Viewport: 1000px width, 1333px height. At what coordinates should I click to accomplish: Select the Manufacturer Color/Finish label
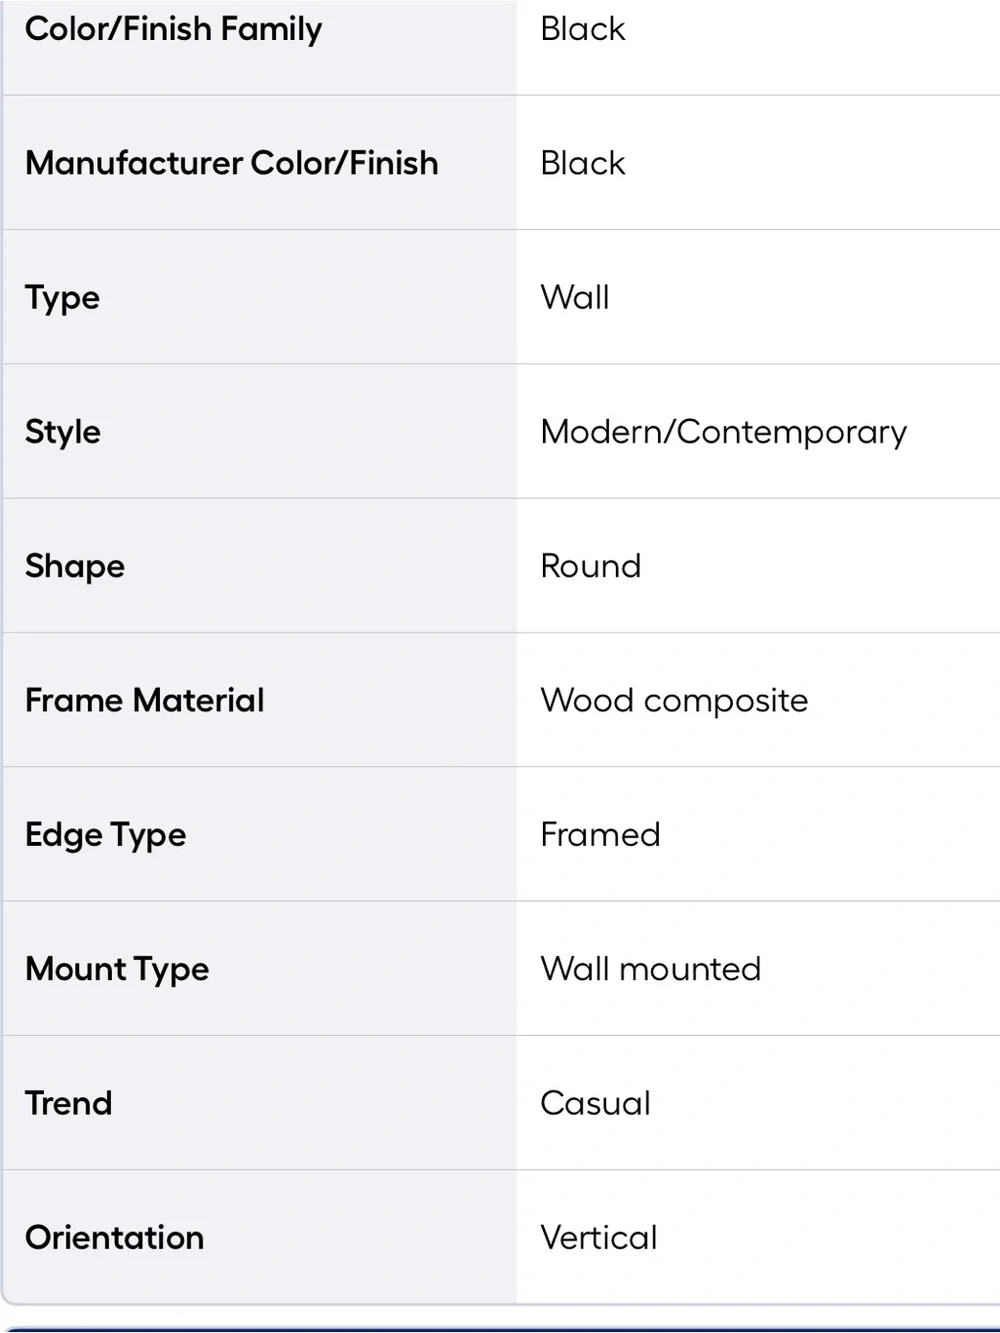click(232, 163)
